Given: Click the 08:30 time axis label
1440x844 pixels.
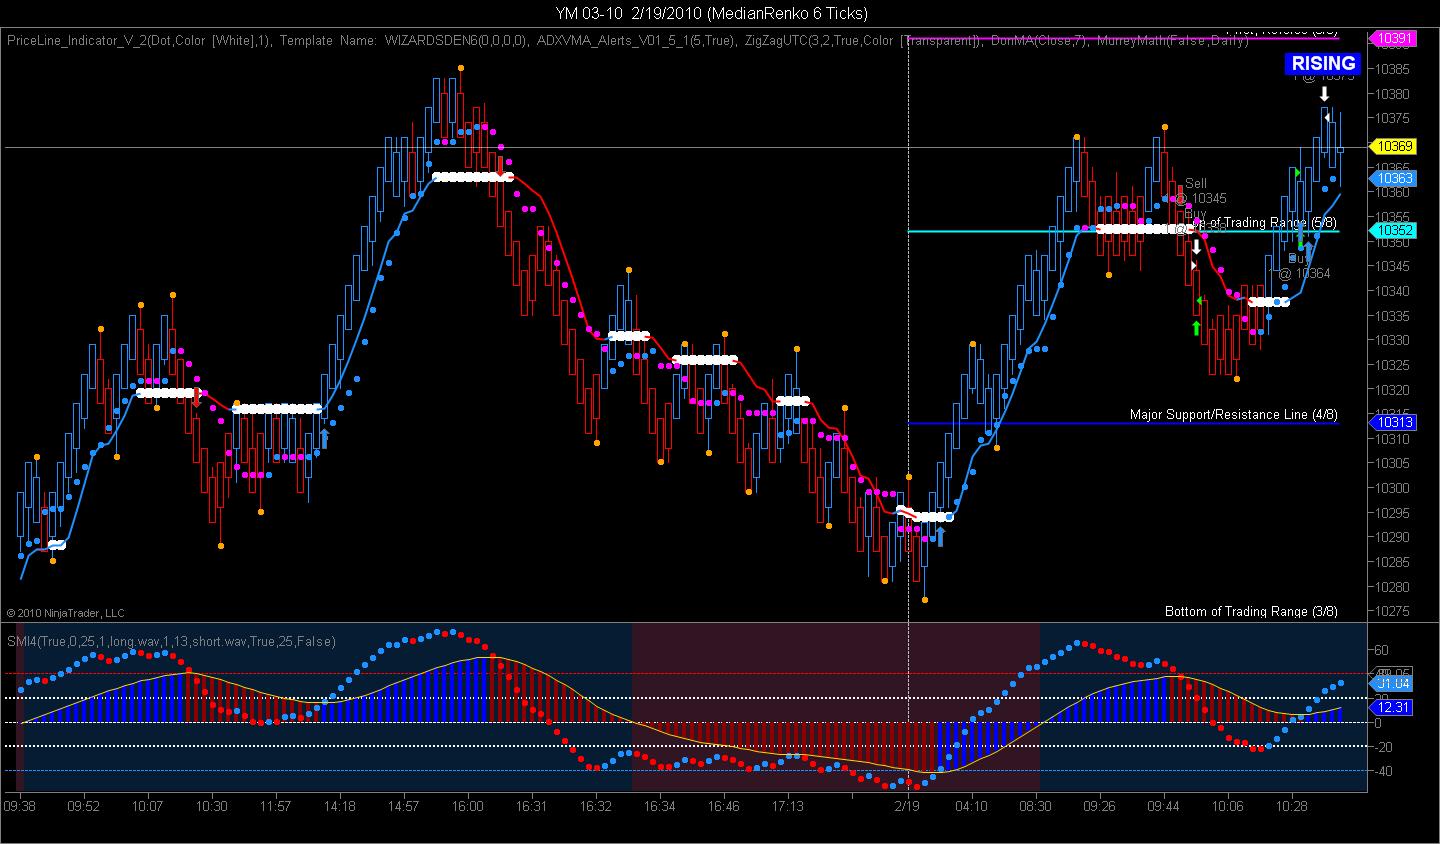Looking at the screenshot, I should coord(1035,806).
